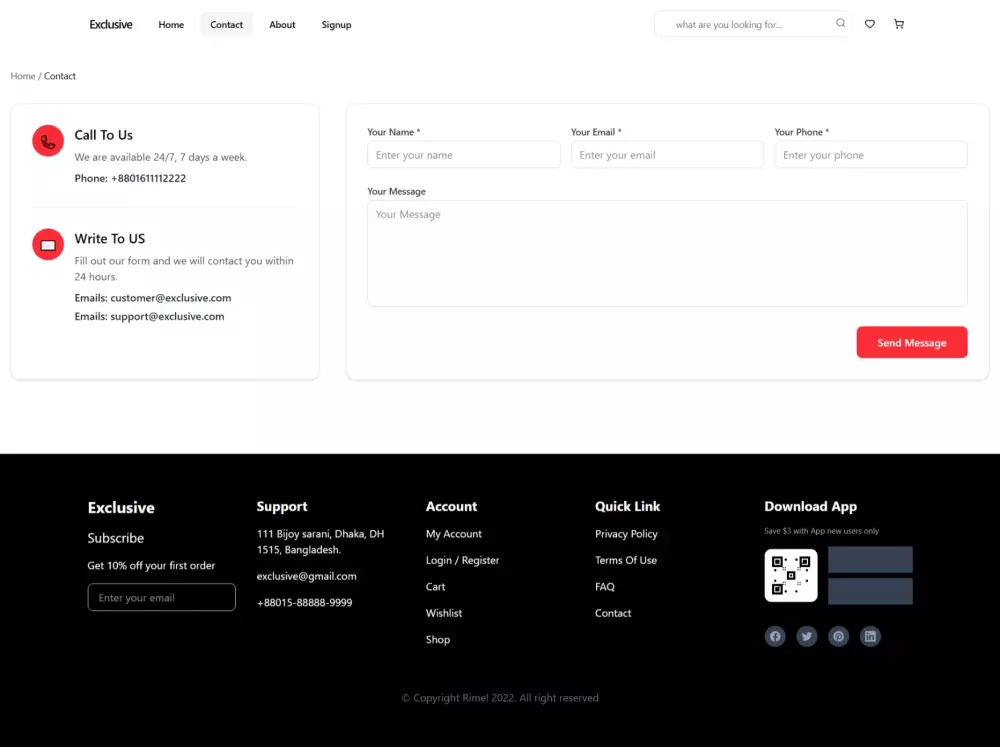Click the Enter your email subscribe field

pyautogui.click(x=161, y=597)
